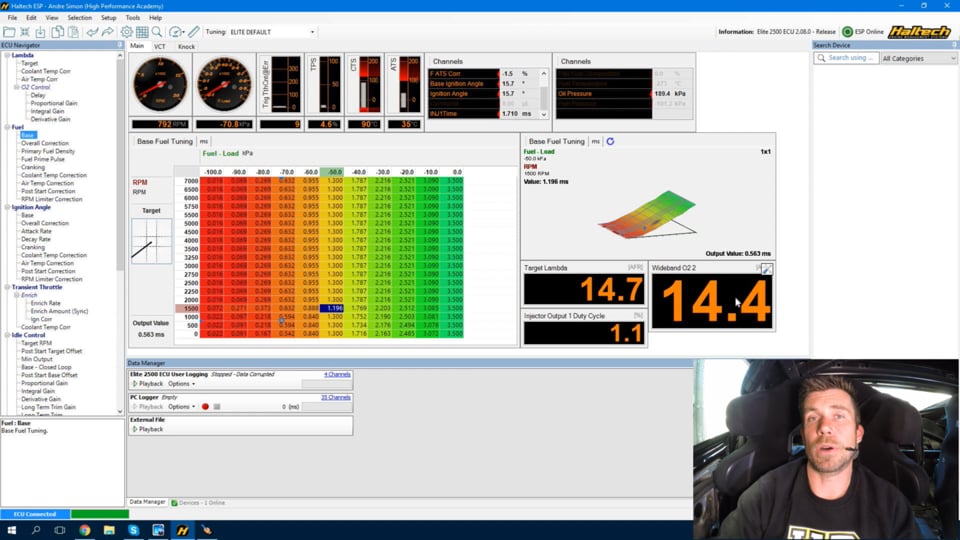960x540 pixels.
Task: Click Playback under External File
Action: tap(148, 430)
